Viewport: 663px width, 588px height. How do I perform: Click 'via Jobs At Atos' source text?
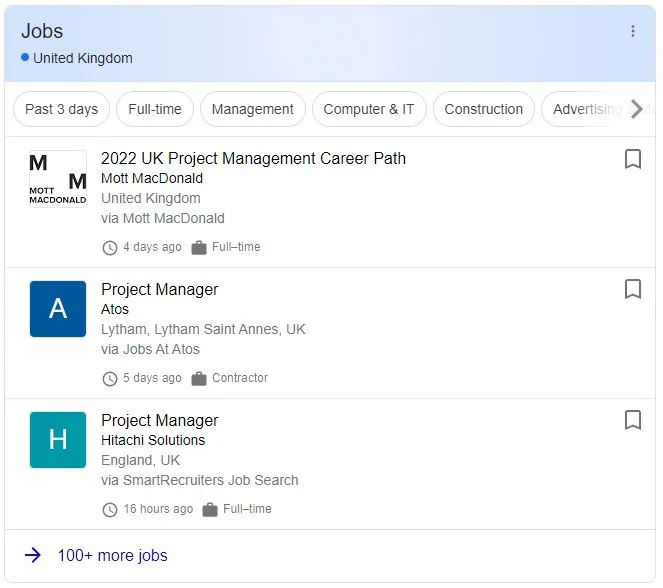(x=150, y=349)
